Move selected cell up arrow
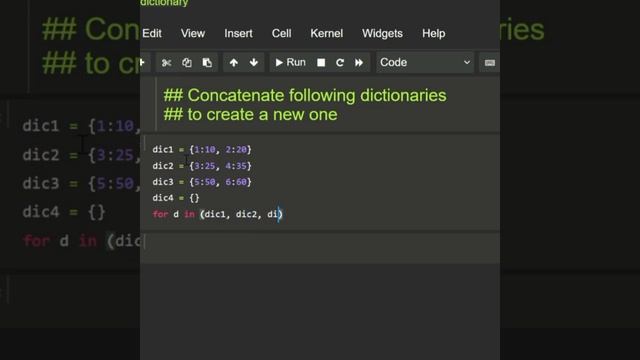Screen dimensions: 640x360 (x=233, y=62)
